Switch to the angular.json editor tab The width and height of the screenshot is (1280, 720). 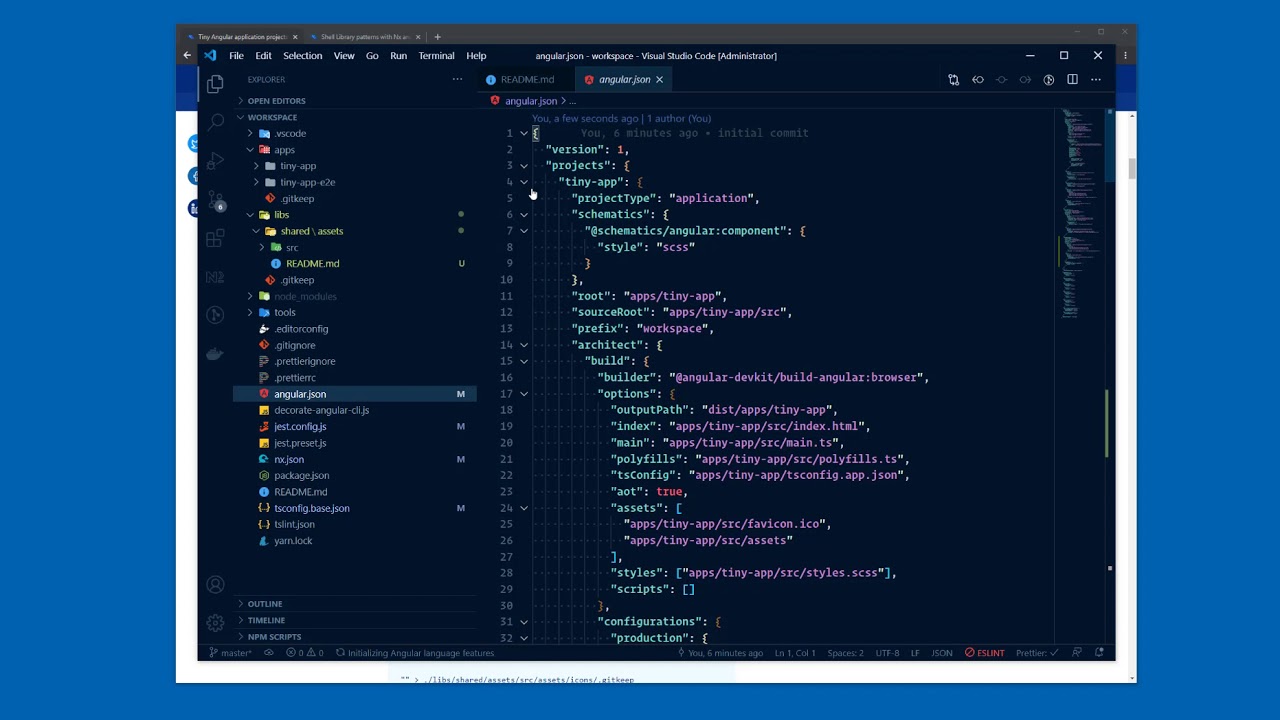[x=624, y=80]
